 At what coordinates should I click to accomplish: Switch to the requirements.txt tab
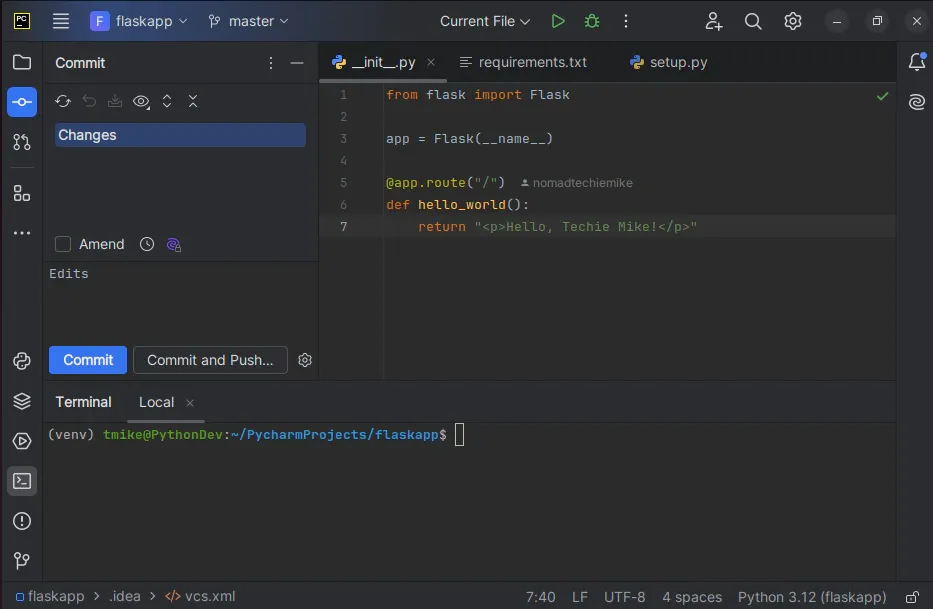click(524, 63)
